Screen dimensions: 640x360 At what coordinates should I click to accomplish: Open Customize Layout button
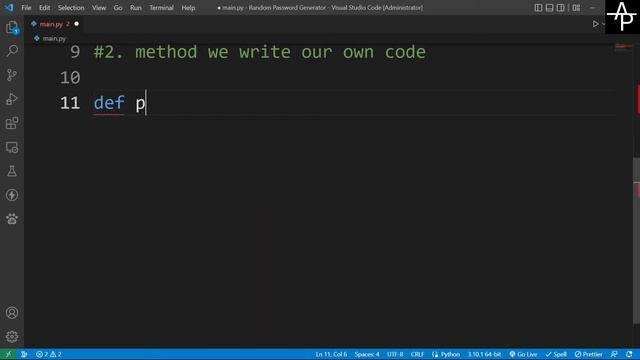click(576, 8)
